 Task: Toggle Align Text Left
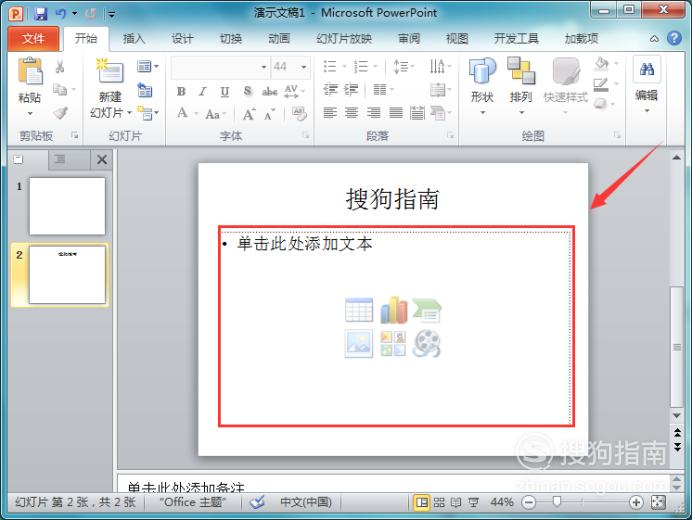pyautogui.click(x=330, y=113)
